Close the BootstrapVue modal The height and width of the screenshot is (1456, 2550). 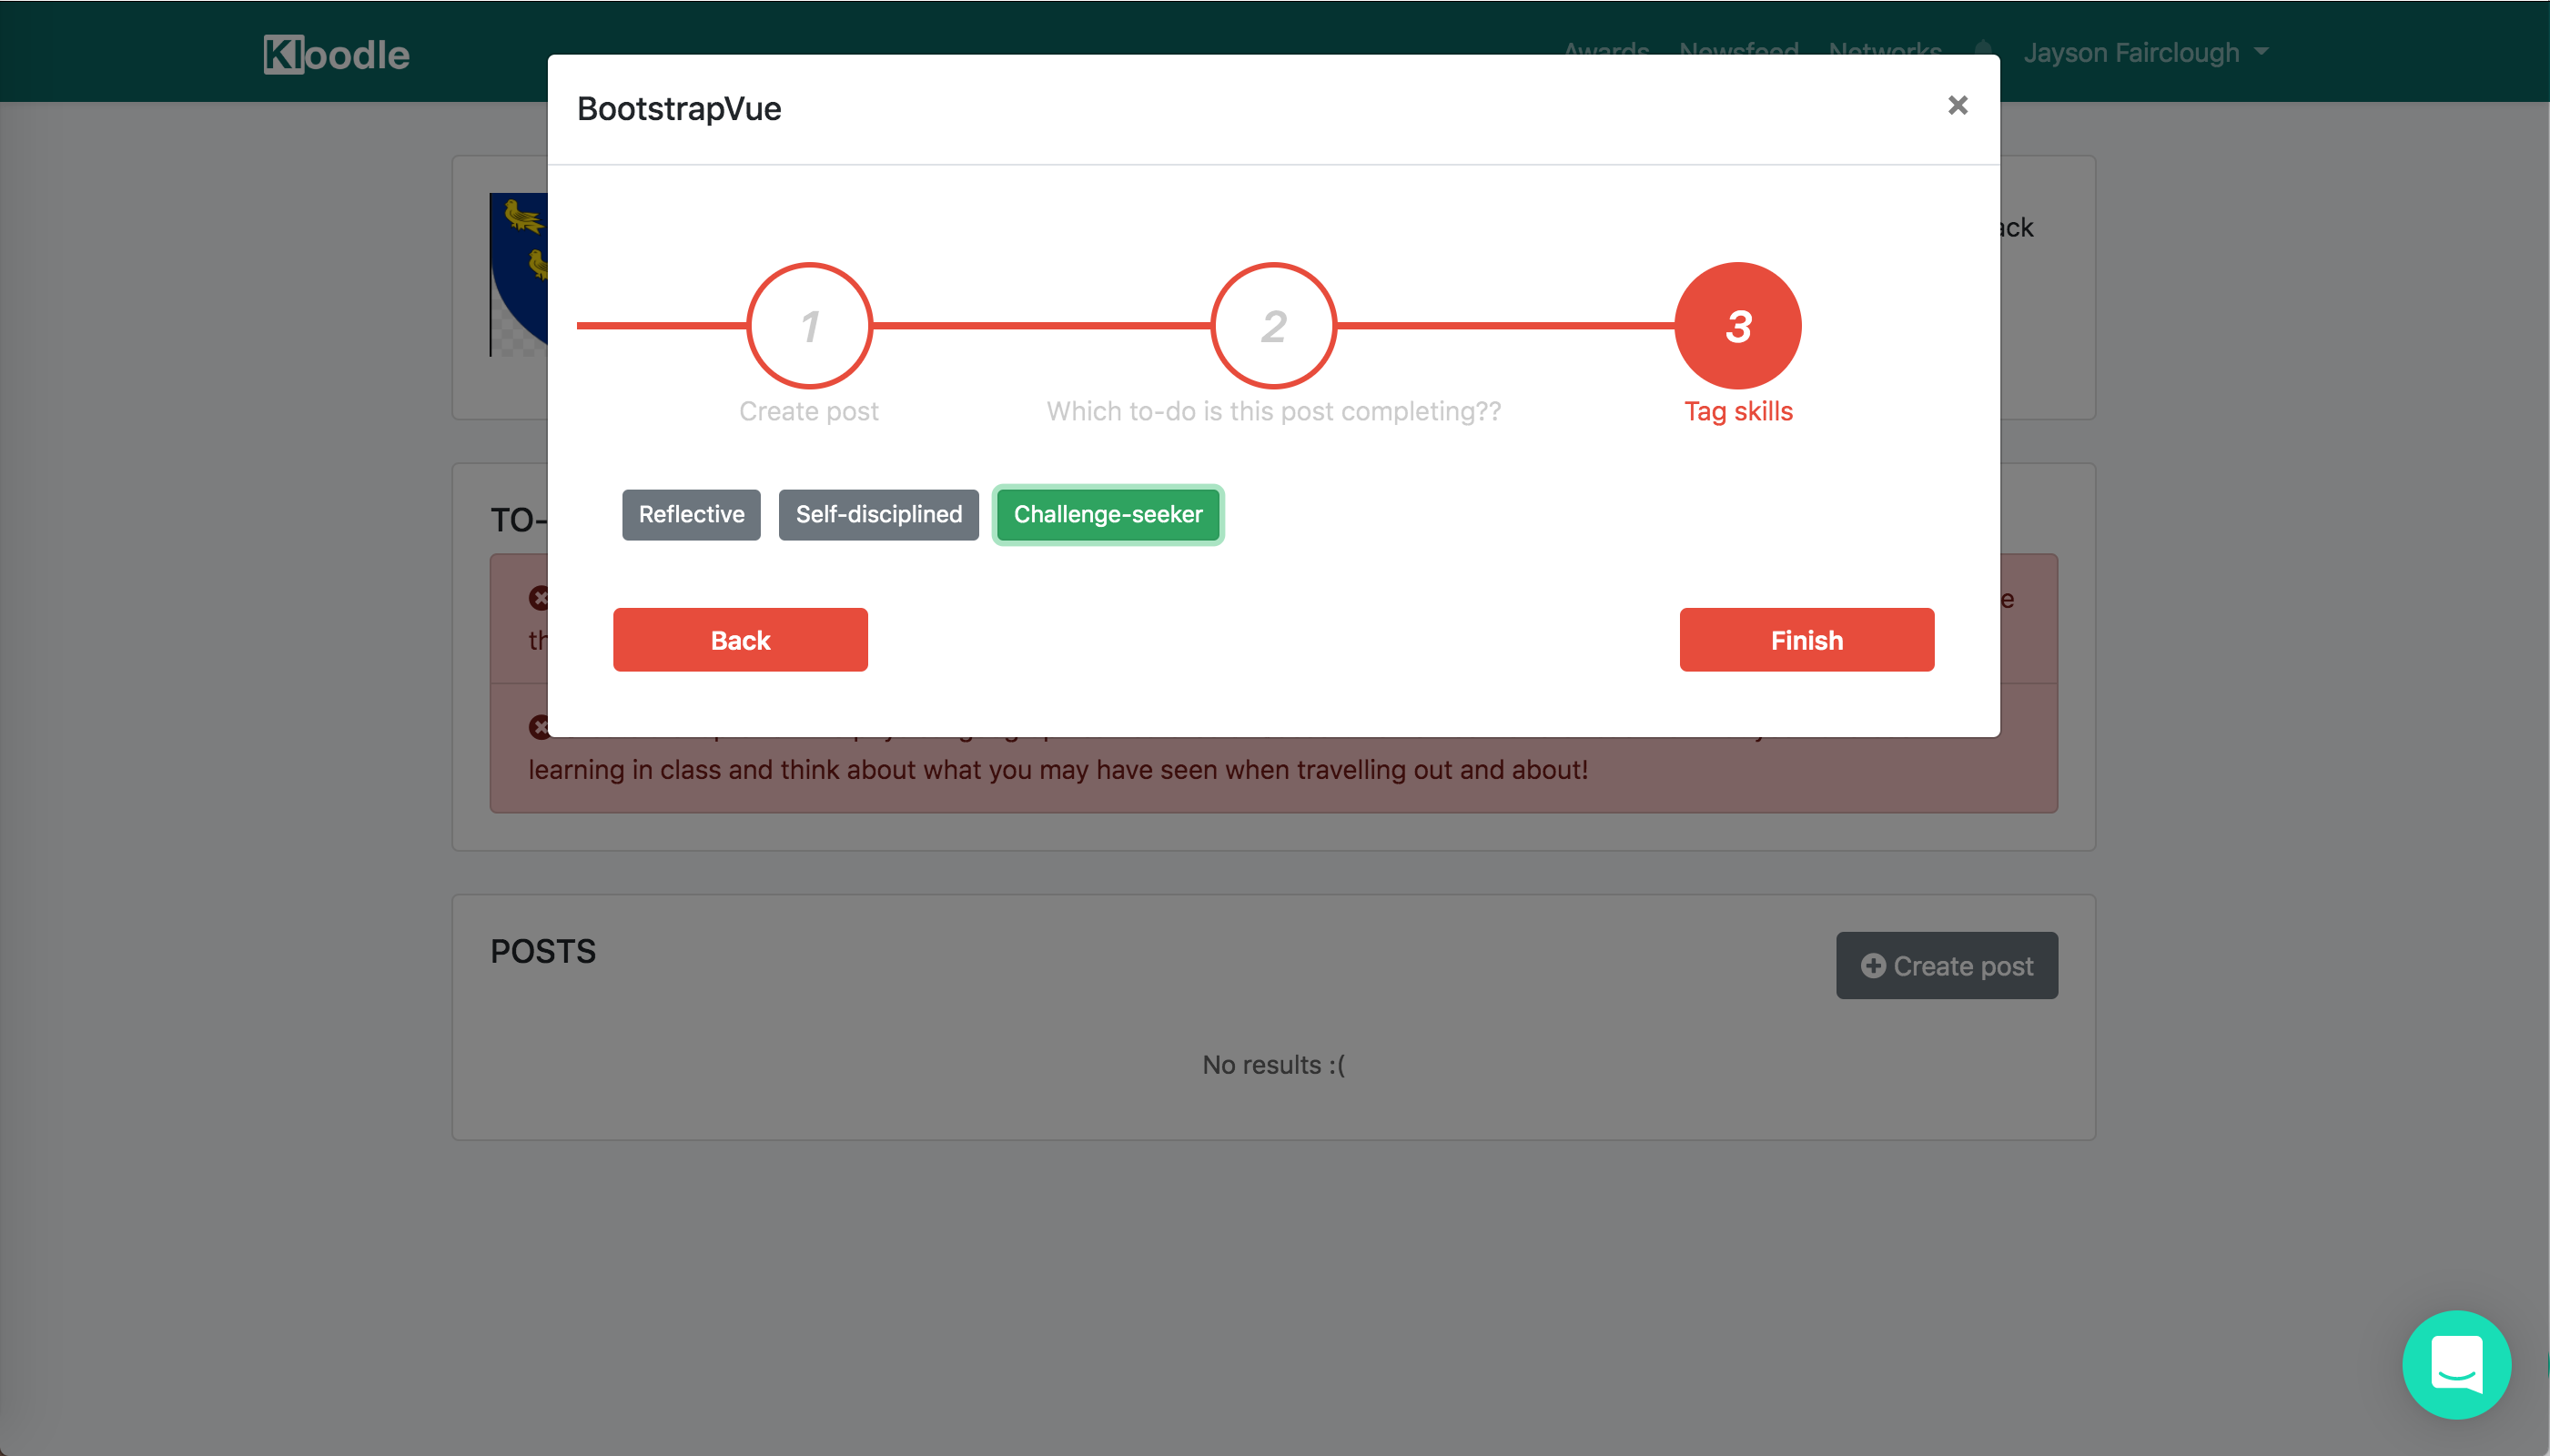pyautogui.click(x=1957, y=105)
